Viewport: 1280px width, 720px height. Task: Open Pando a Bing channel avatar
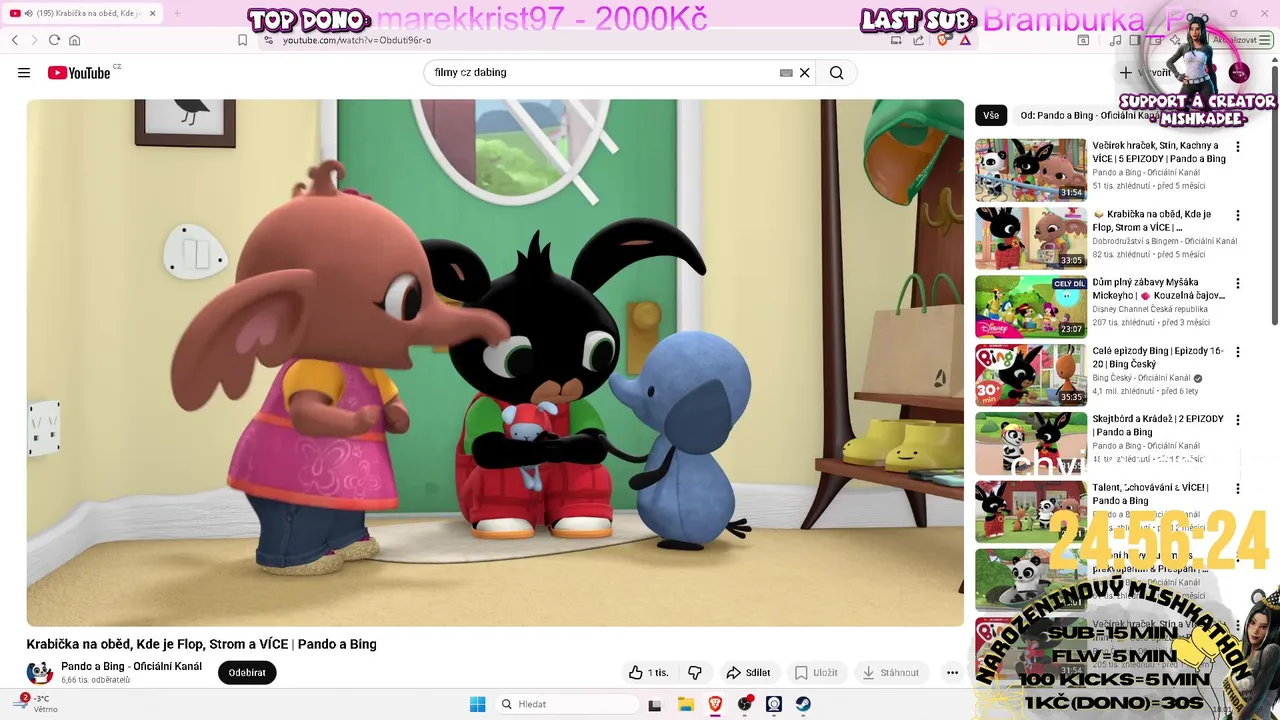click(39, 673)
